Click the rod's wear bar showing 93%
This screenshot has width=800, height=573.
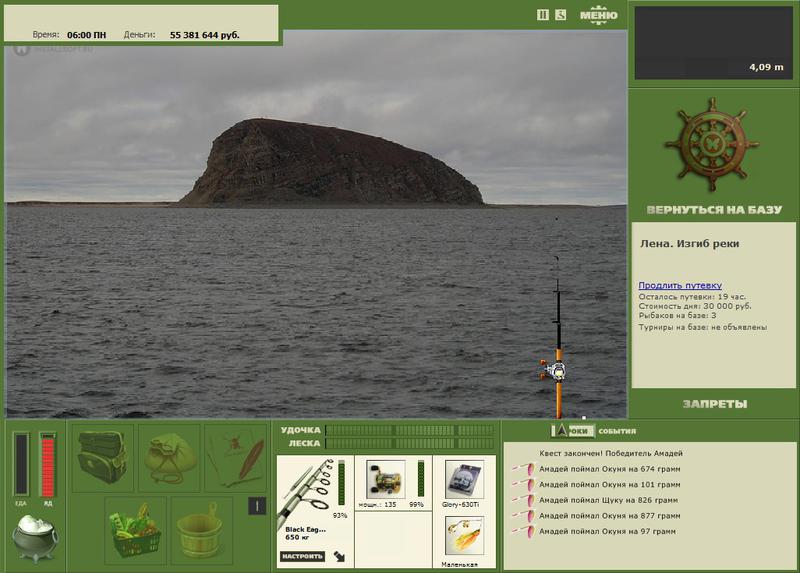[341, 482]
